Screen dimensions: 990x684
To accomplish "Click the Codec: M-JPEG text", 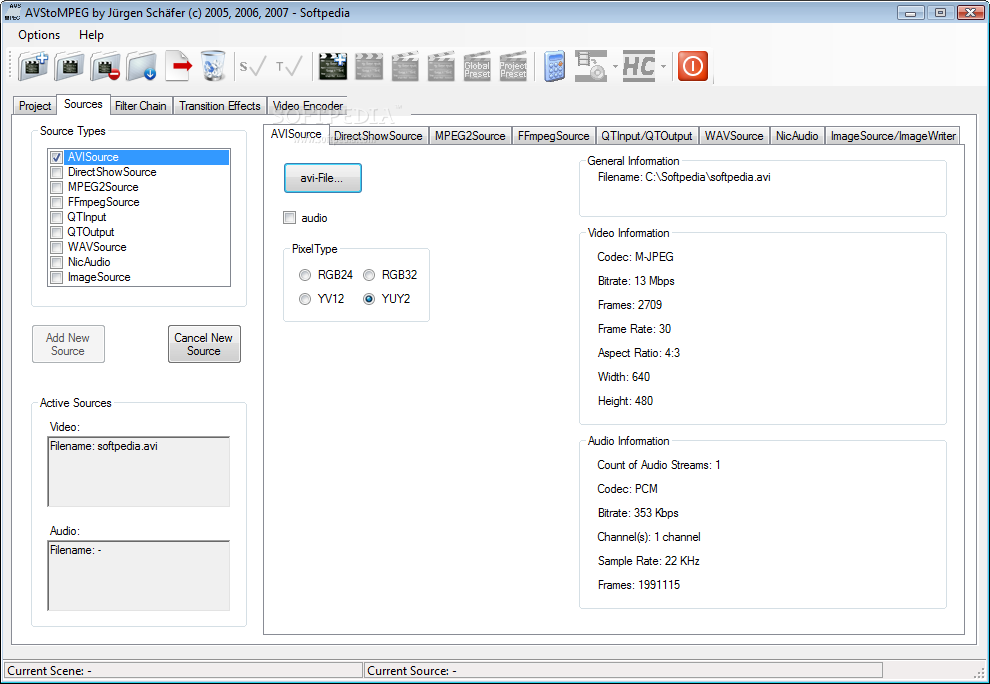I will point(635,257).
